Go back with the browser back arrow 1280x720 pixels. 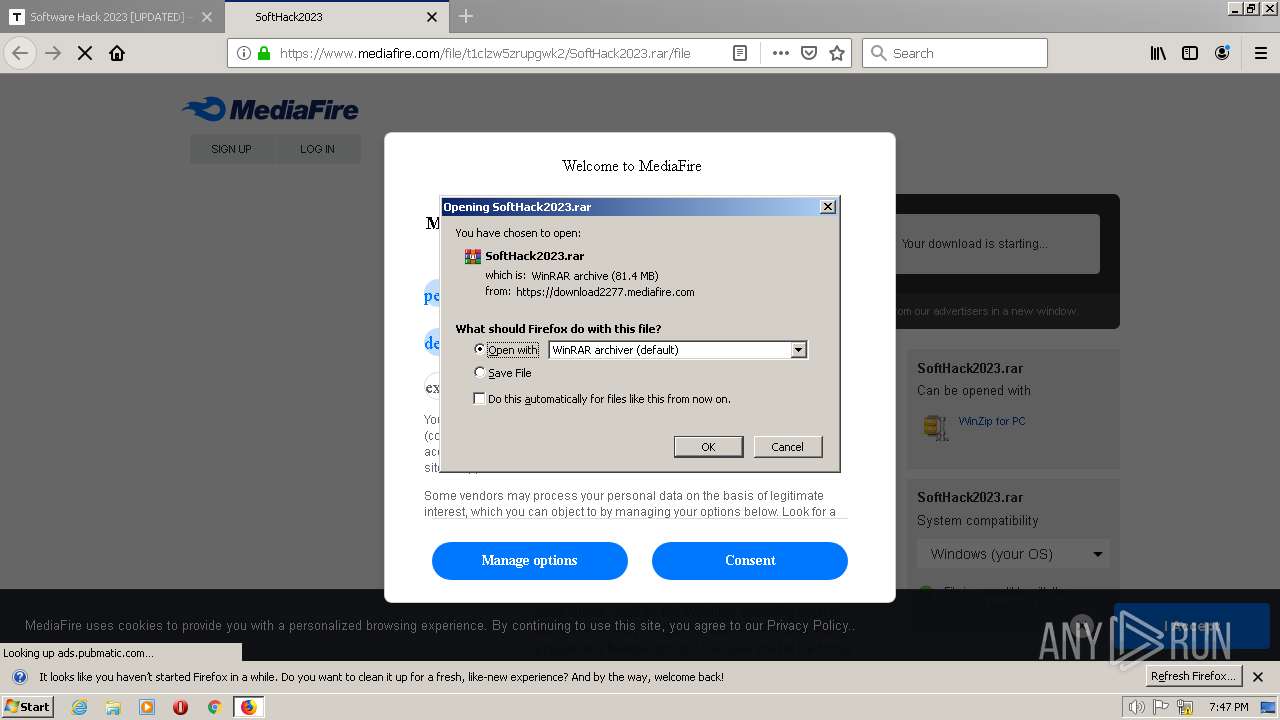point(20,53)
